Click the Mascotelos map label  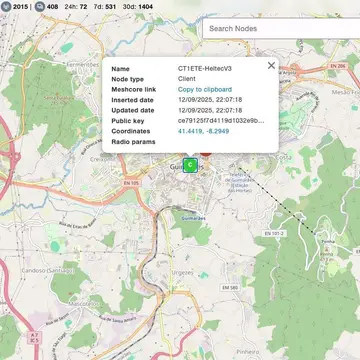click(84, 304)
